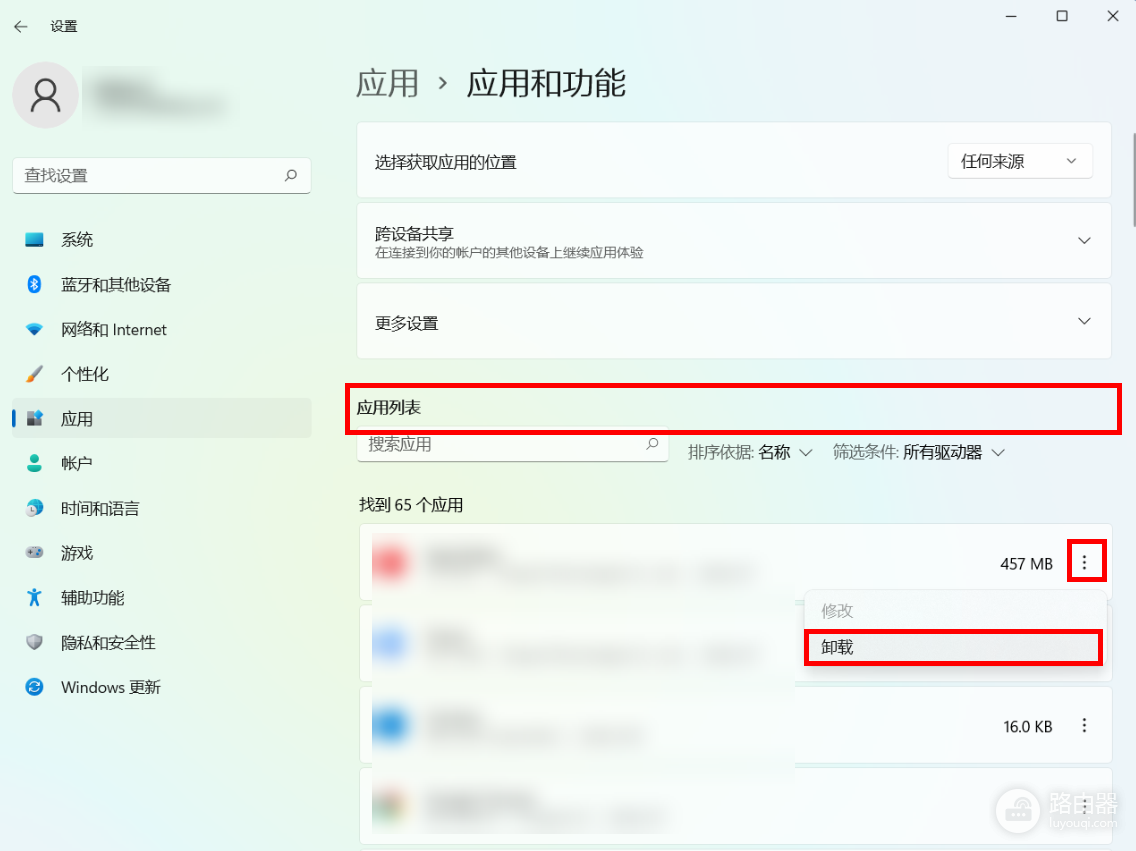This screenshot has width=1136, height=851.
Task: Open 网络和 Internet settings
Action: (162, 330)
